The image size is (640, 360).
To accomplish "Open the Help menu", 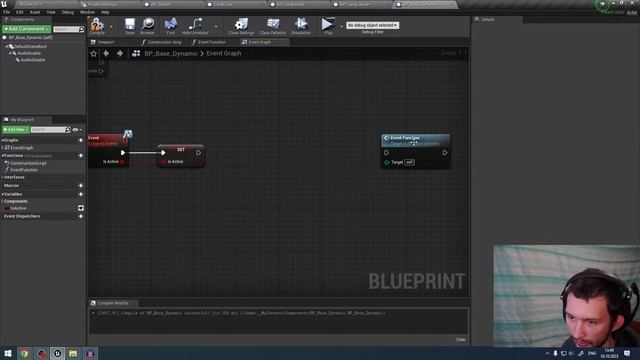I will [x=105, y=12].
